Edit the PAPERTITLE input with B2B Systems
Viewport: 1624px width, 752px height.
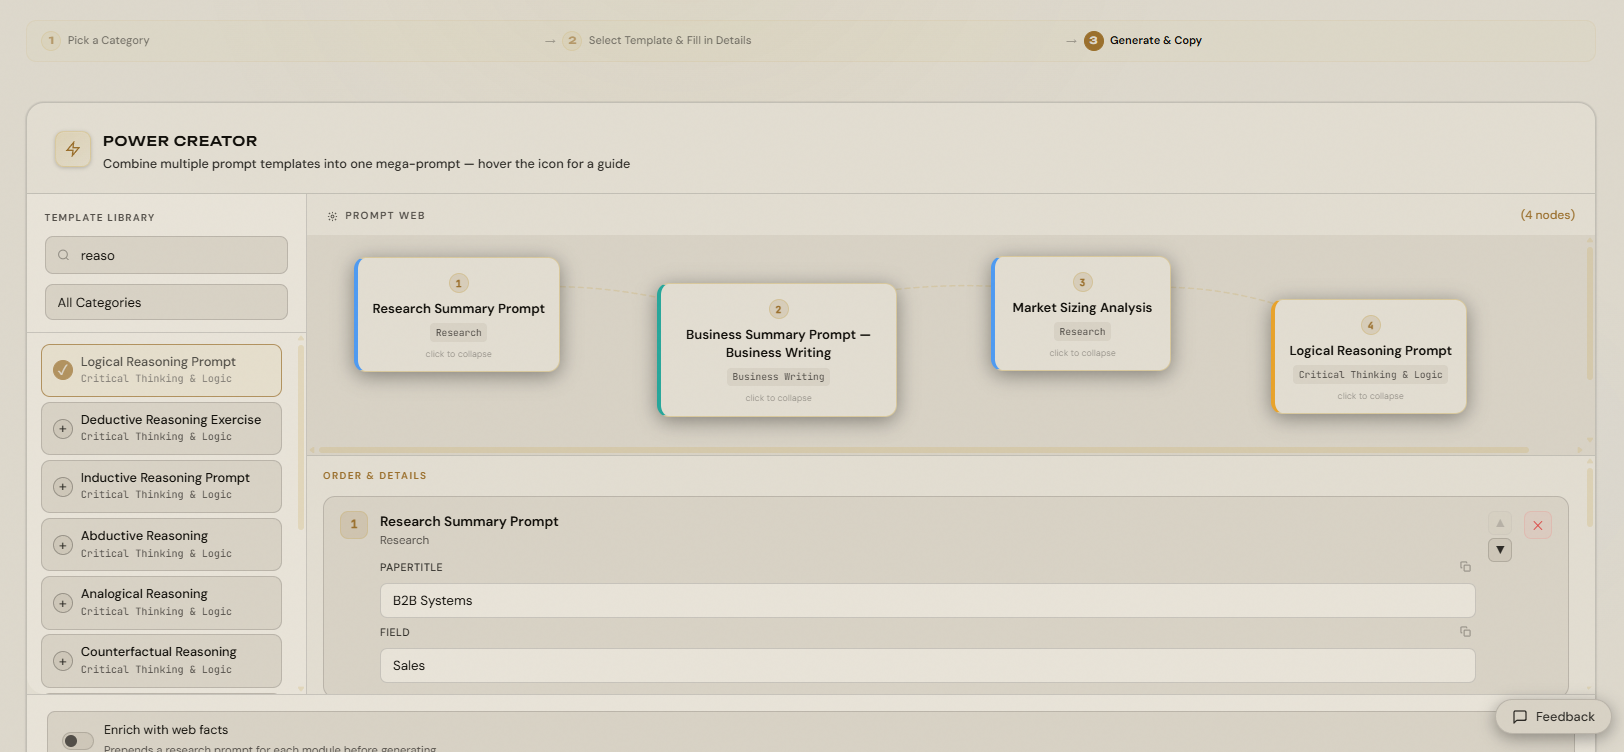pos(927,601)
